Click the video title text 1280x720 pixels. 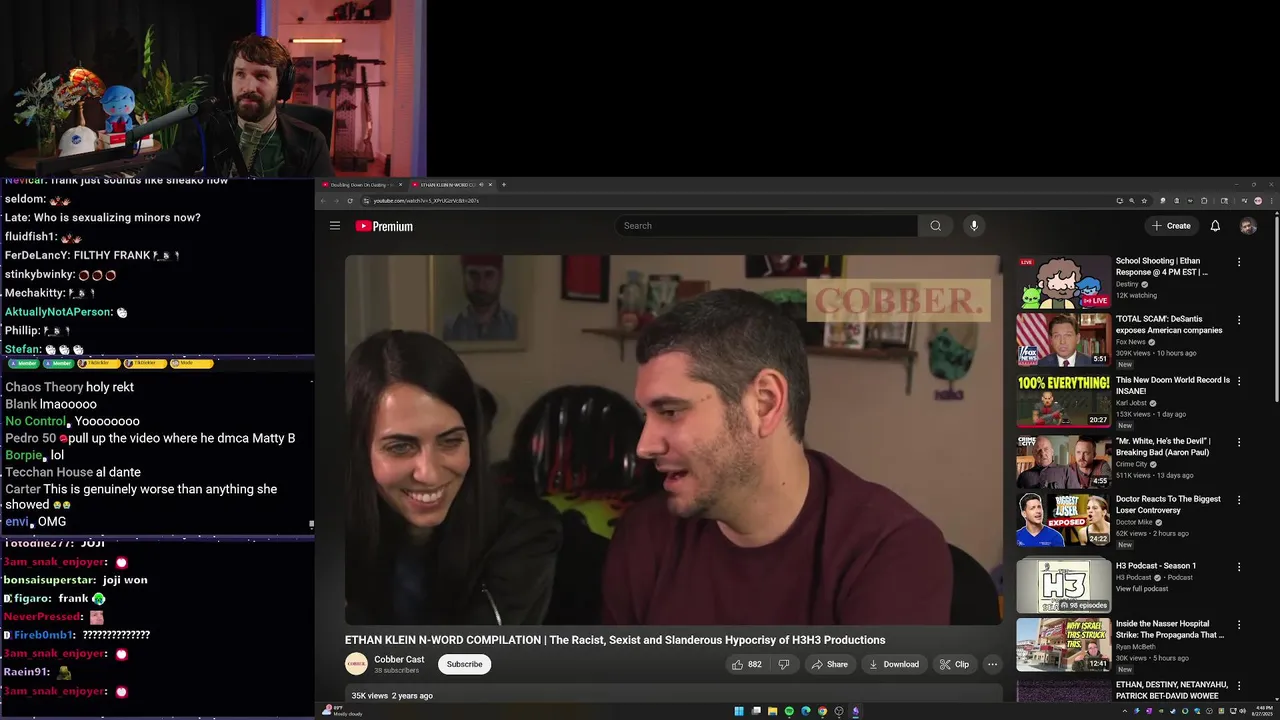(x=615, y=640)
